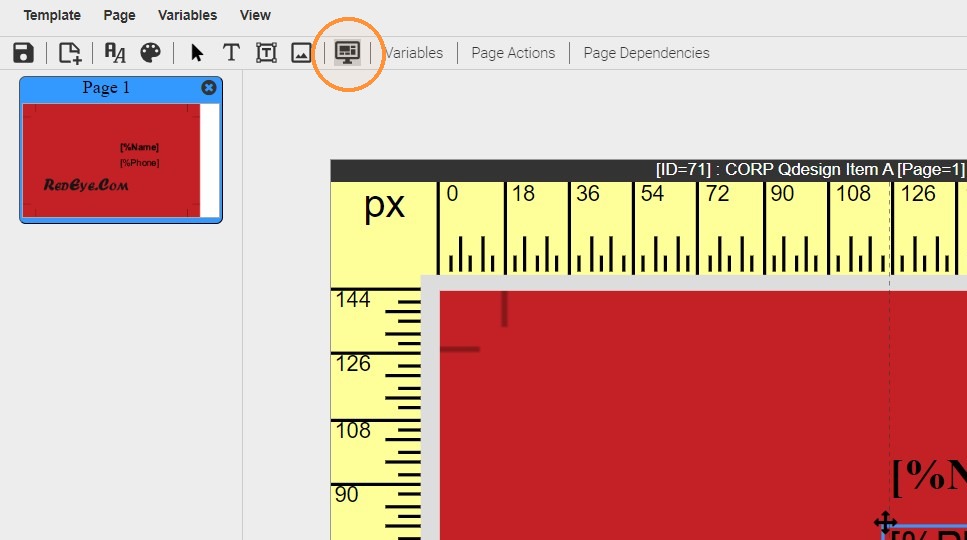
Task: Click the 72 mark on horizontal ruler
Action: click(717, 194)
